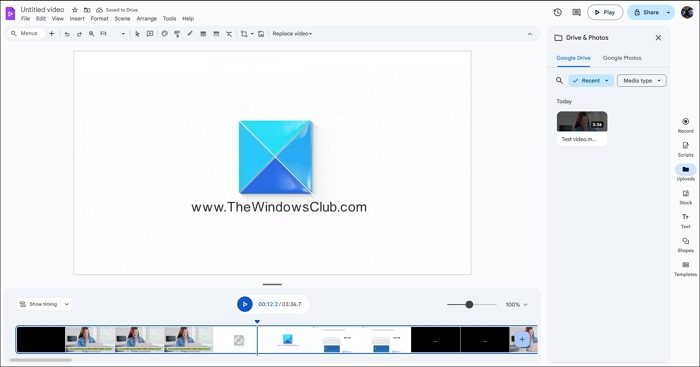Screen dimensions: 700x367
Task: Open the Shapes sidebar tool
Action: pyautogui.click(x=685, y=245)
